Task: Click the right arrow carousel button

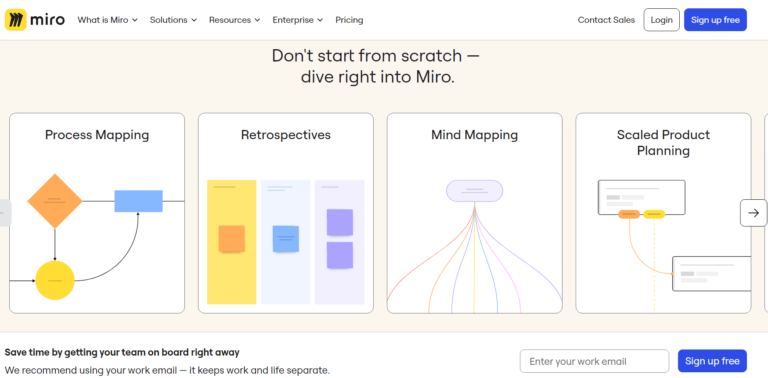Action: [x=753, y=213]
